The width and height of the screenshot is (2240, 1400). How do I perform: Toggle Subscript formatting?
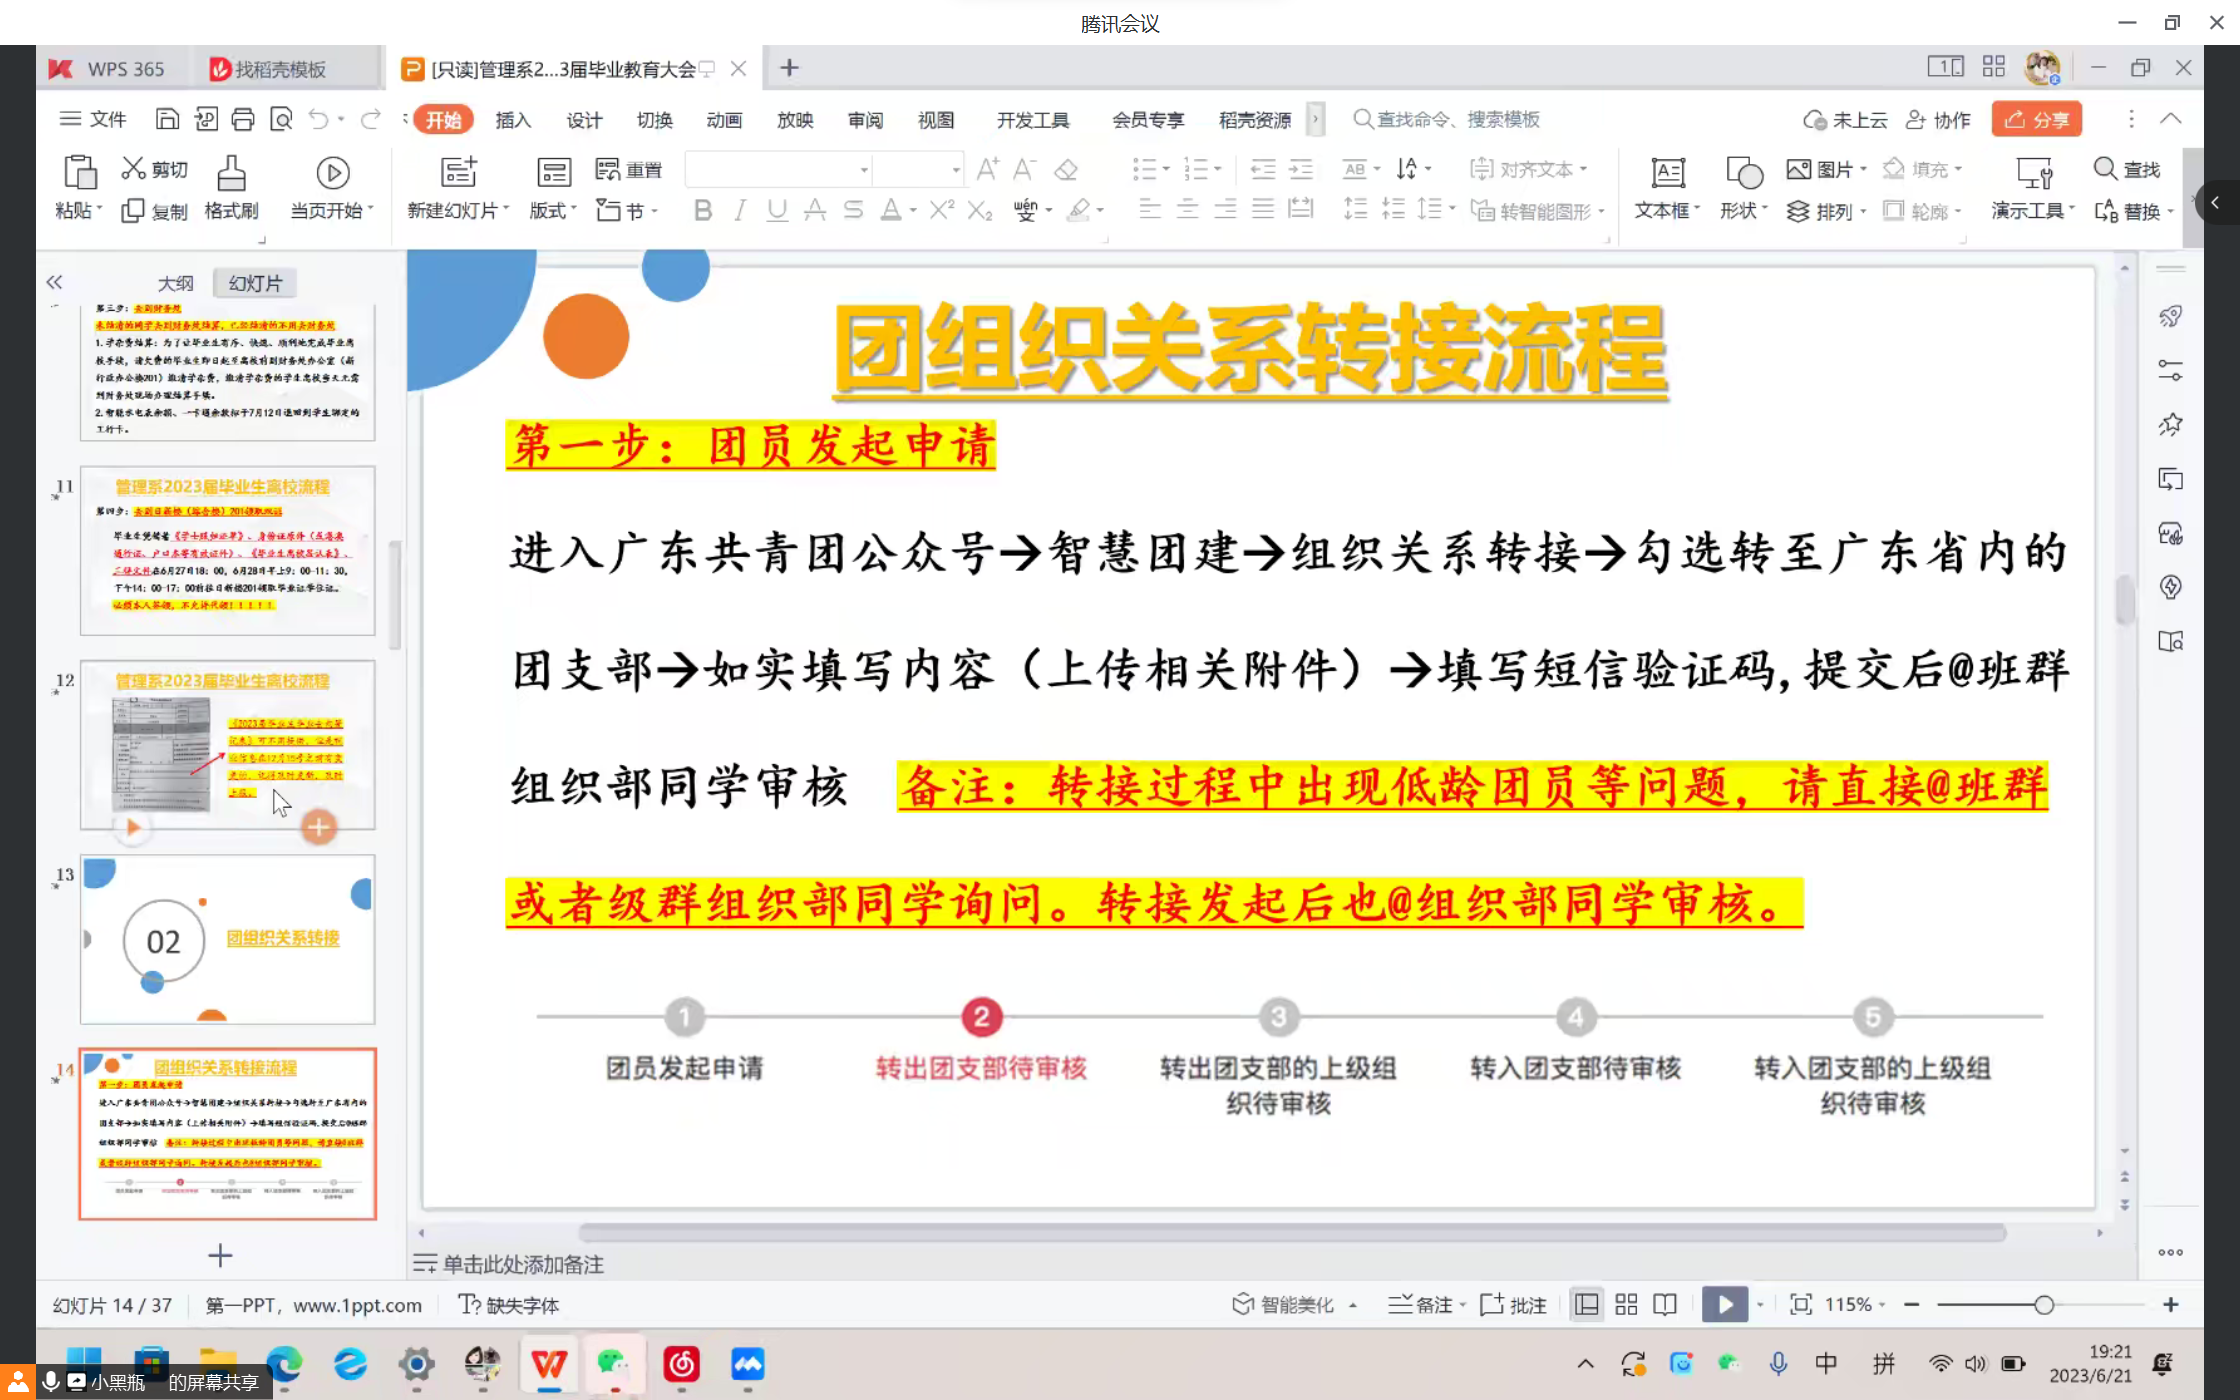click(979, 210)
